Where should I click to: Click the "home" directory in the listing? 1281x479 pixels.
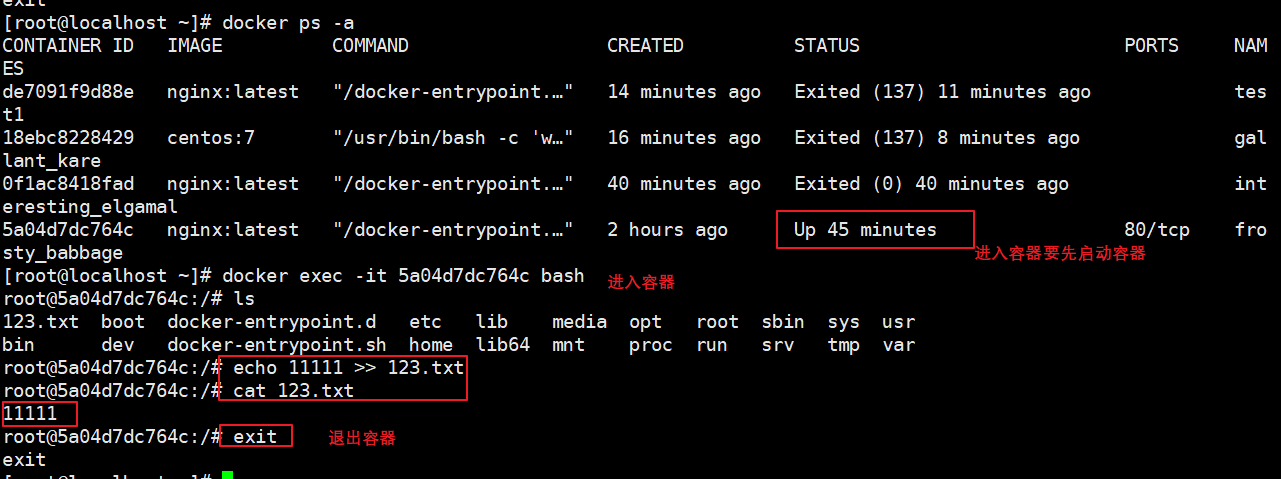pyautogui.click(x=431, y=344)
